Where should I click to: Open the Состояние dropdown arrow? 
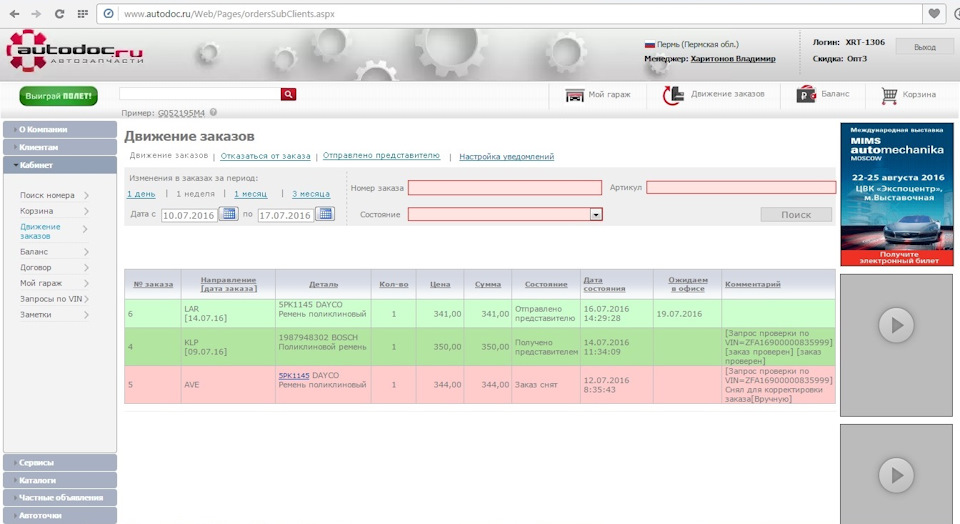pos(596,214)
